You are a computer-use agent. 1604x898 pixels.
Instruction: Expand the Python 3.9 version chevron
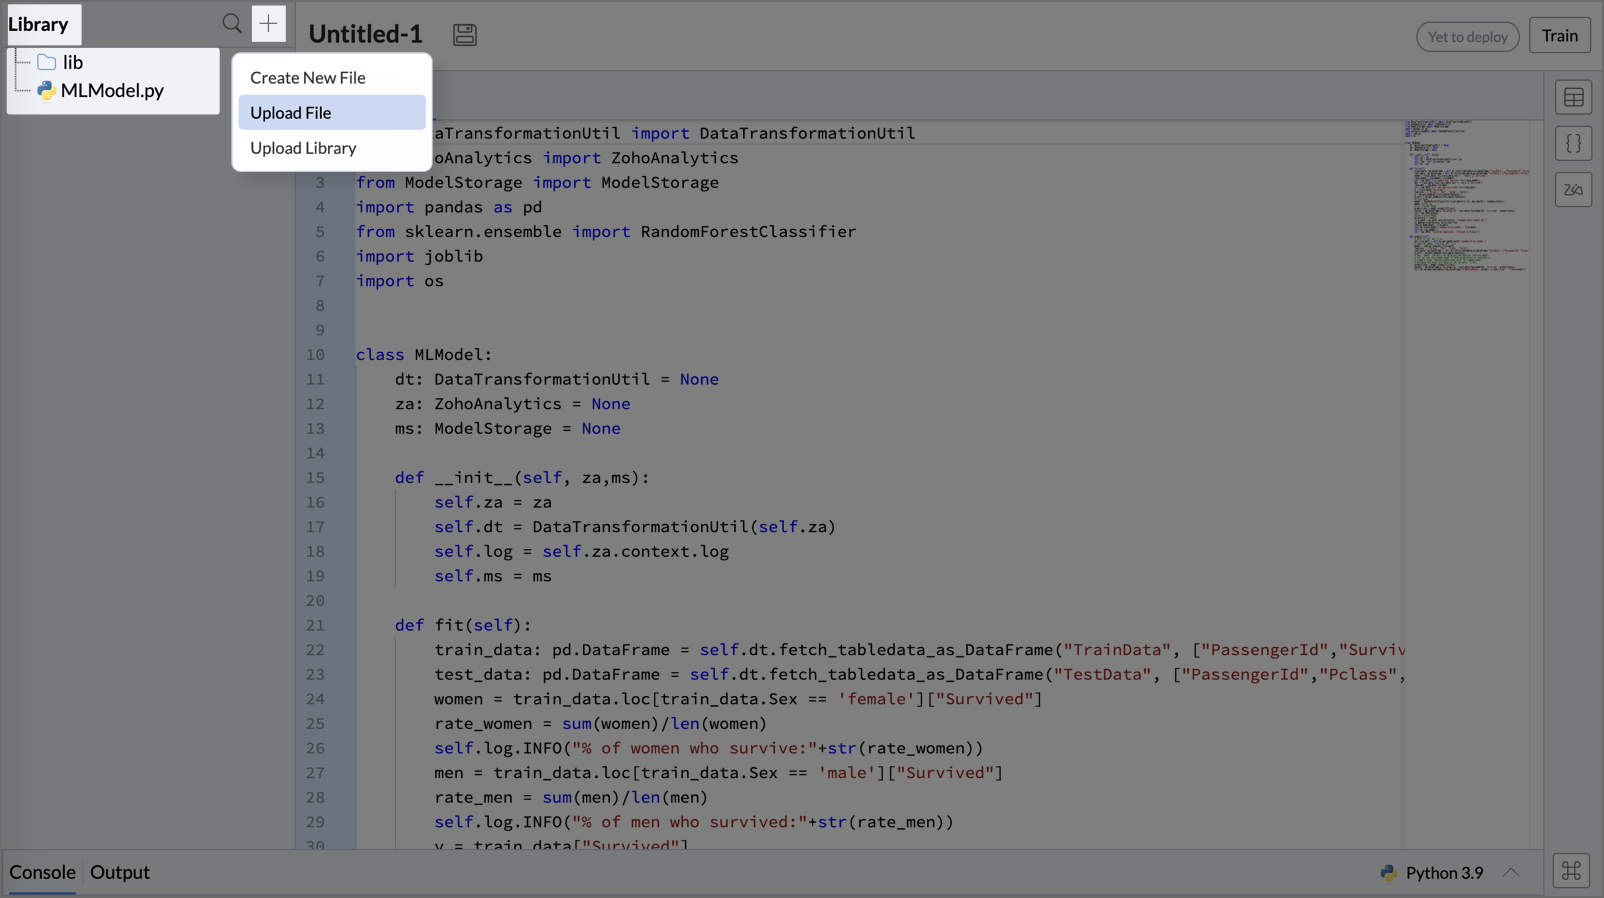1511,873
